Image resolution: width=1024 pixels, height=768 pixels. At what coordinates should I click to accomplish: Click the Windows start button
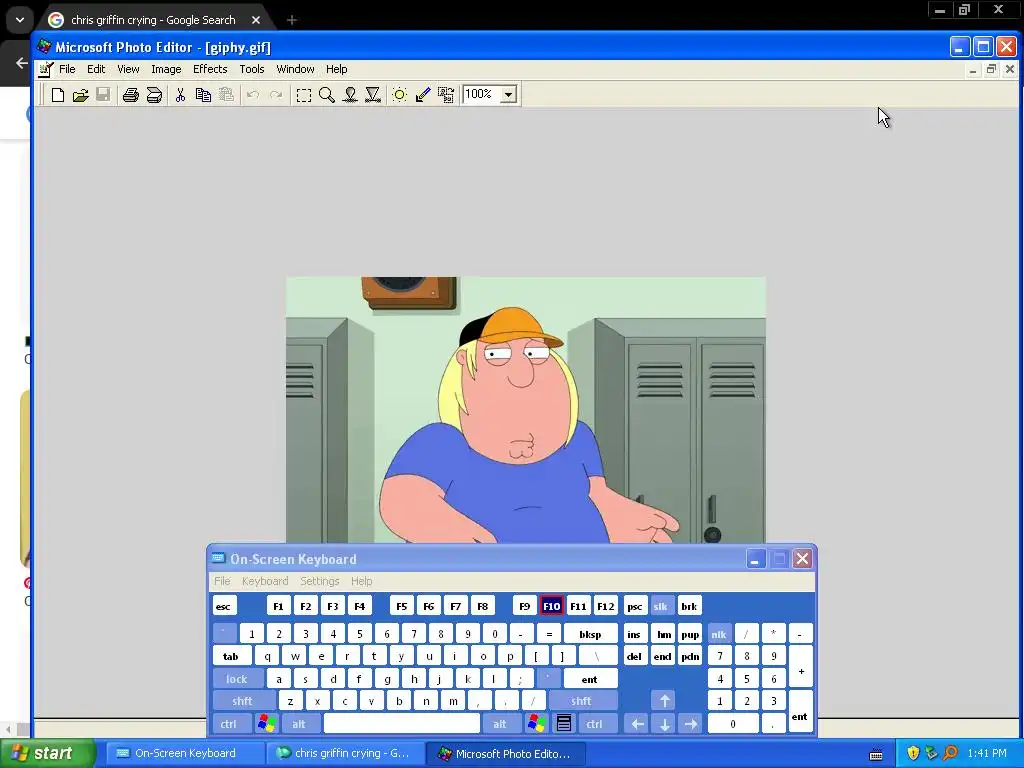[x=47, y=754]
